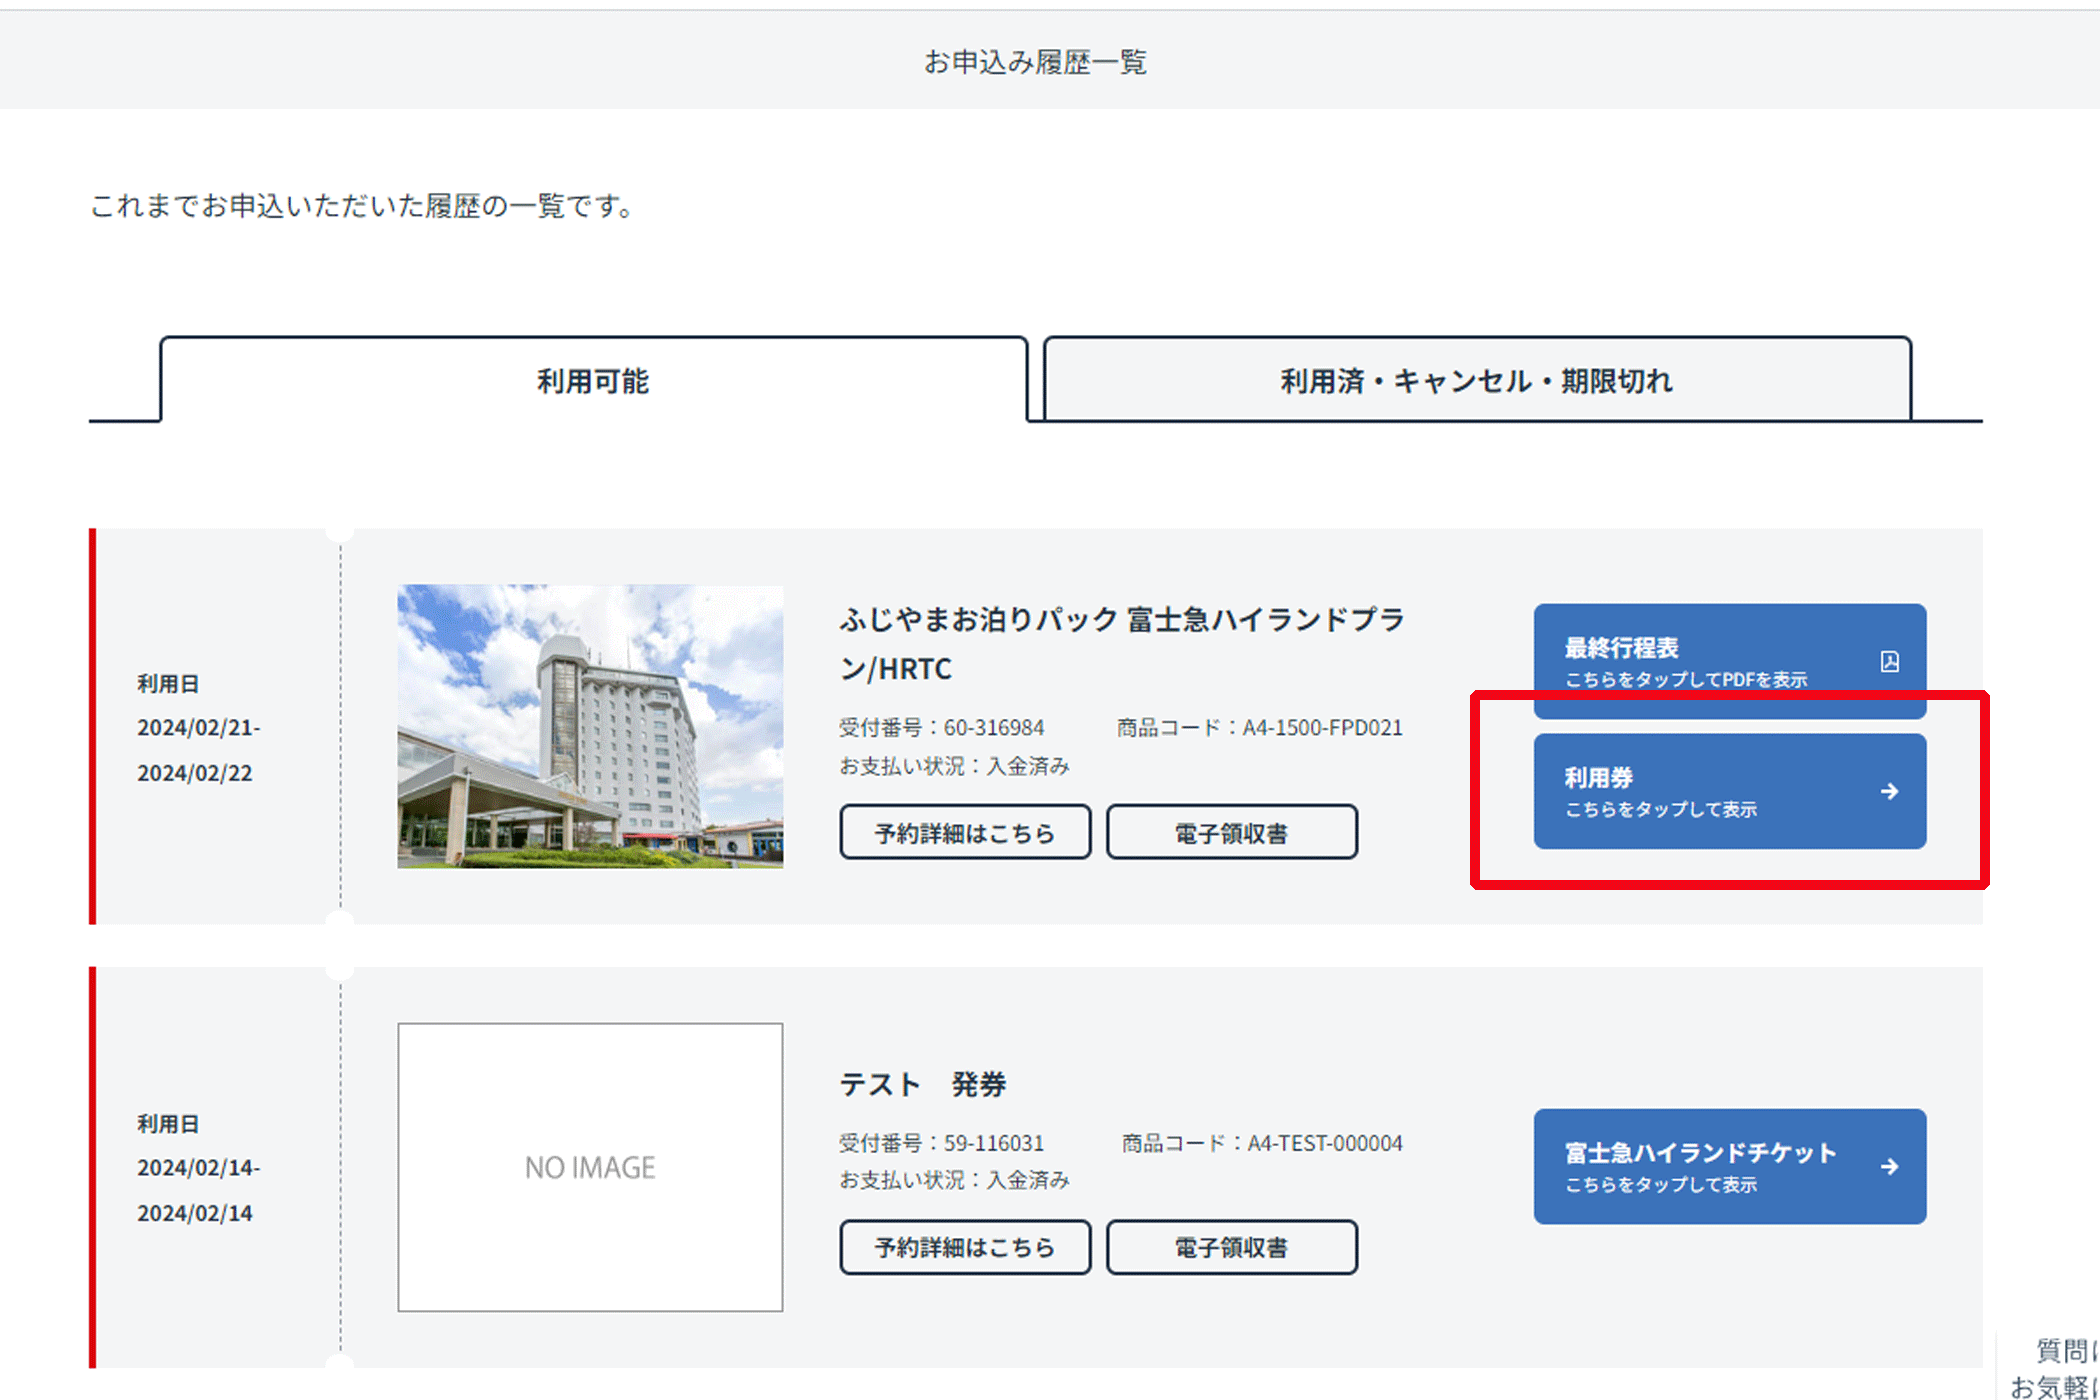
Task: Click the hotel building thumbnail
Action: tap(590, 726)
